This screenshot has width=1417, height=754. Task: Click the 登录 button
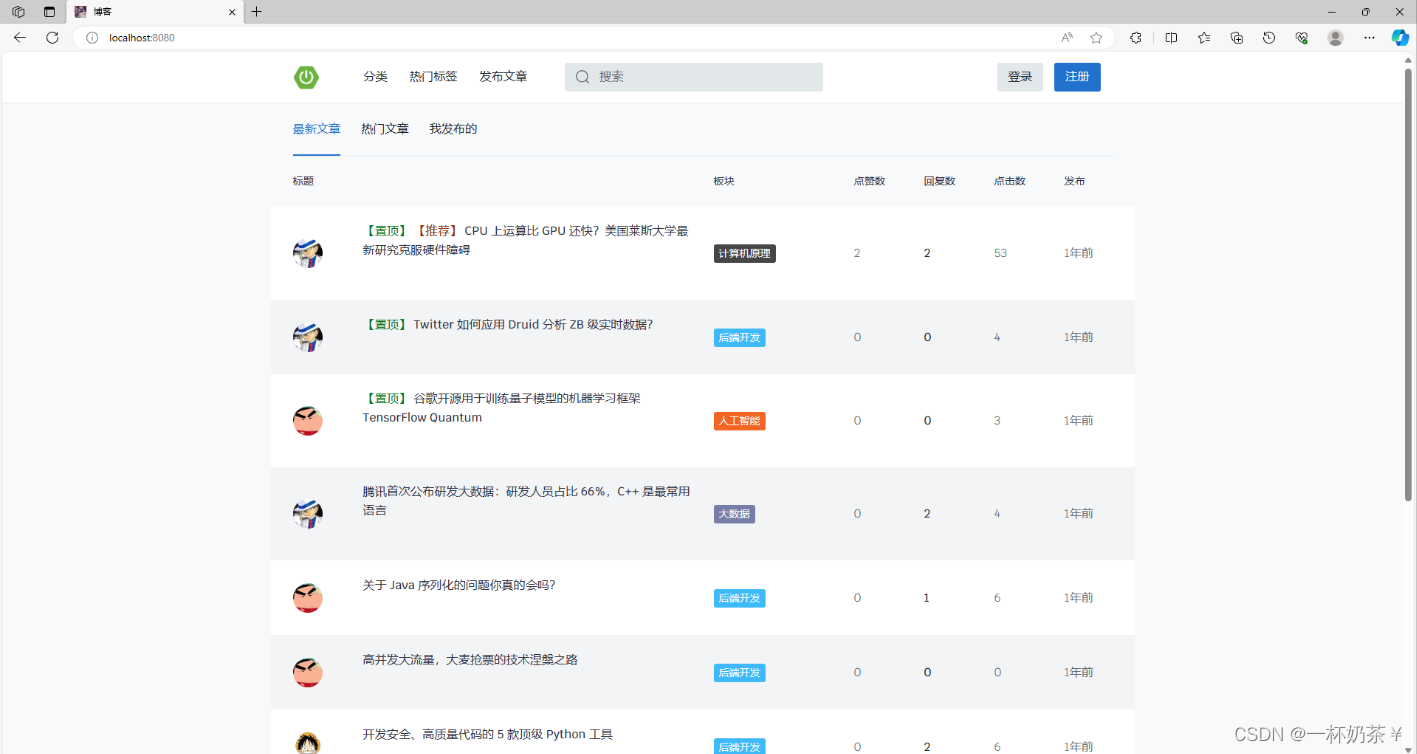click(x=1020, y=77)
